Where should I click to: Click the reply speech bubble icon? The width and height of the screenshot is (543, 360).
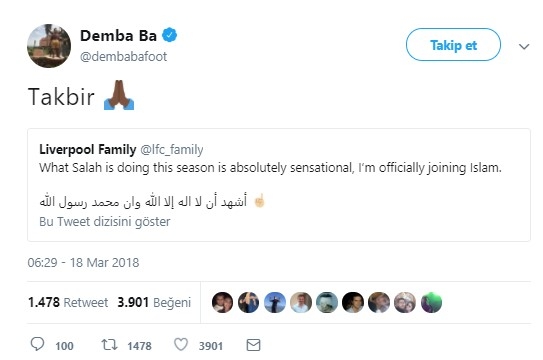(37, 344)
